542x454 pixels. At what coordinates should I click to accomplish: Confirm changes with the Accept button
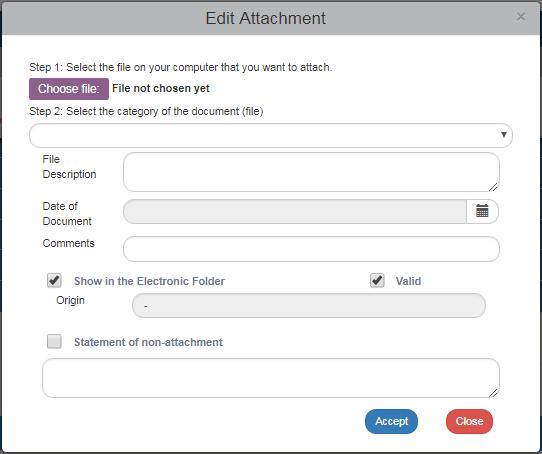[391, 421]
